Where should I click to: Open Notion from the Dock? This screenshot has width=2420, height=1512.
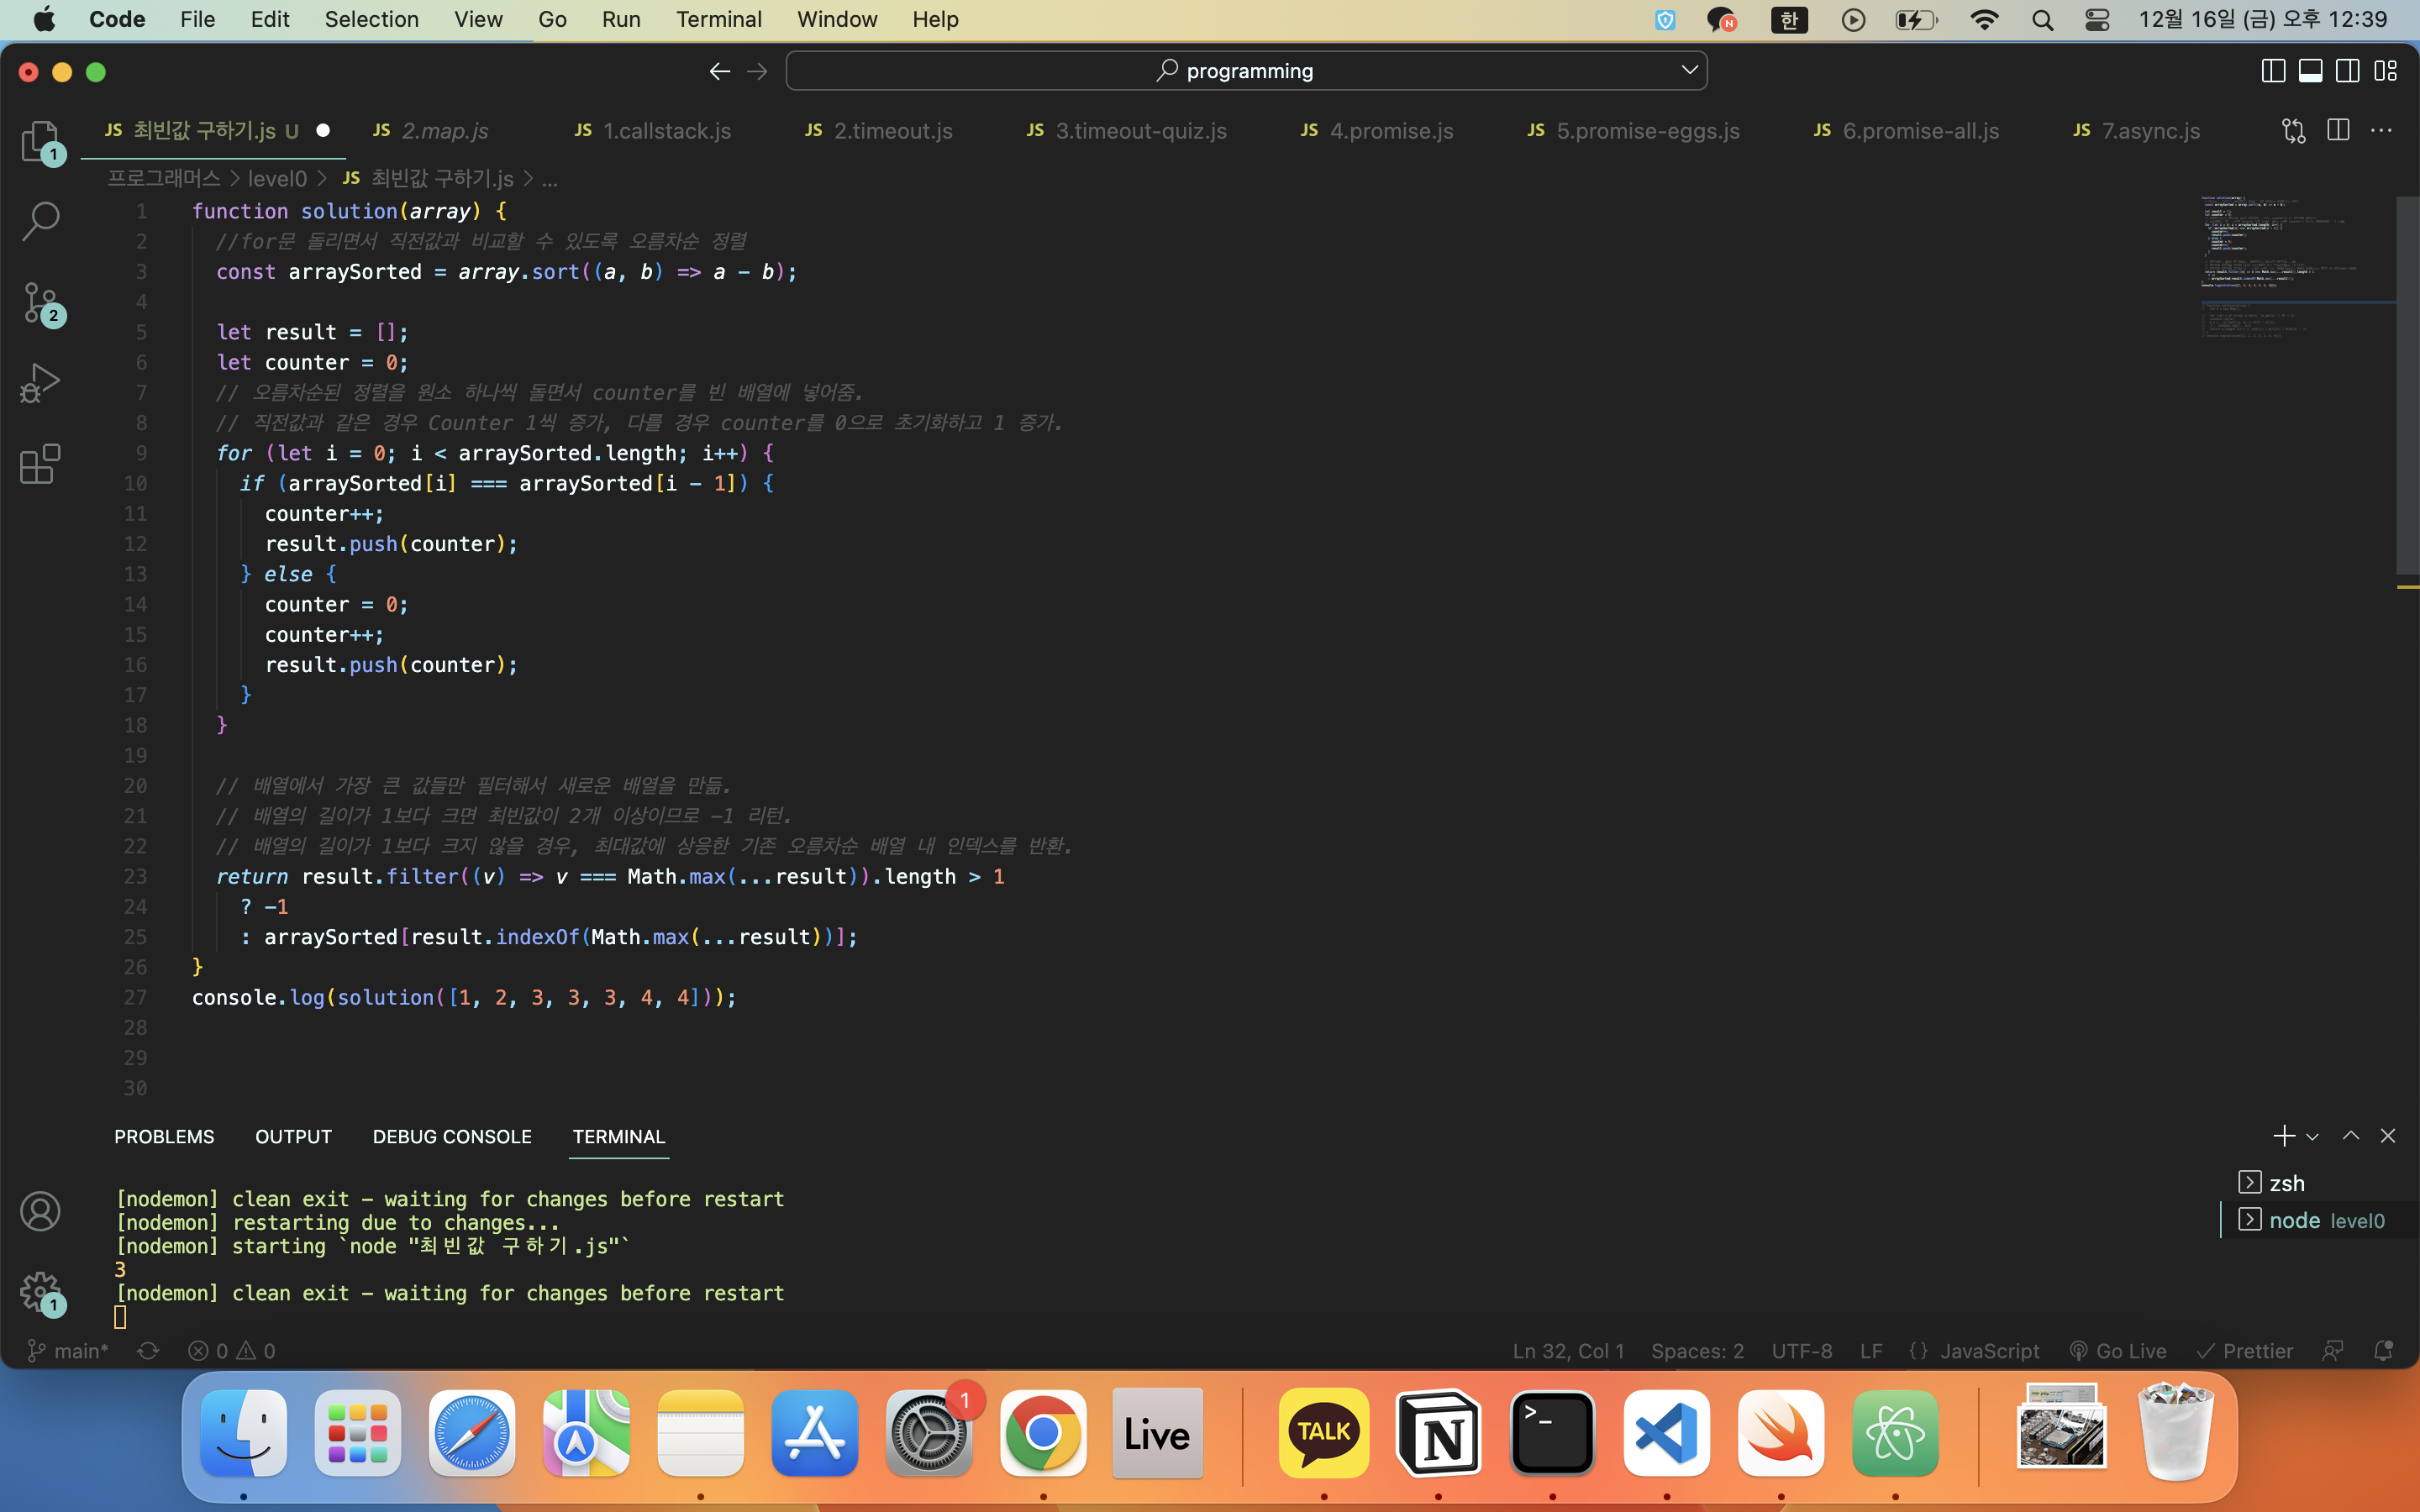(x=1438, y=1433)
